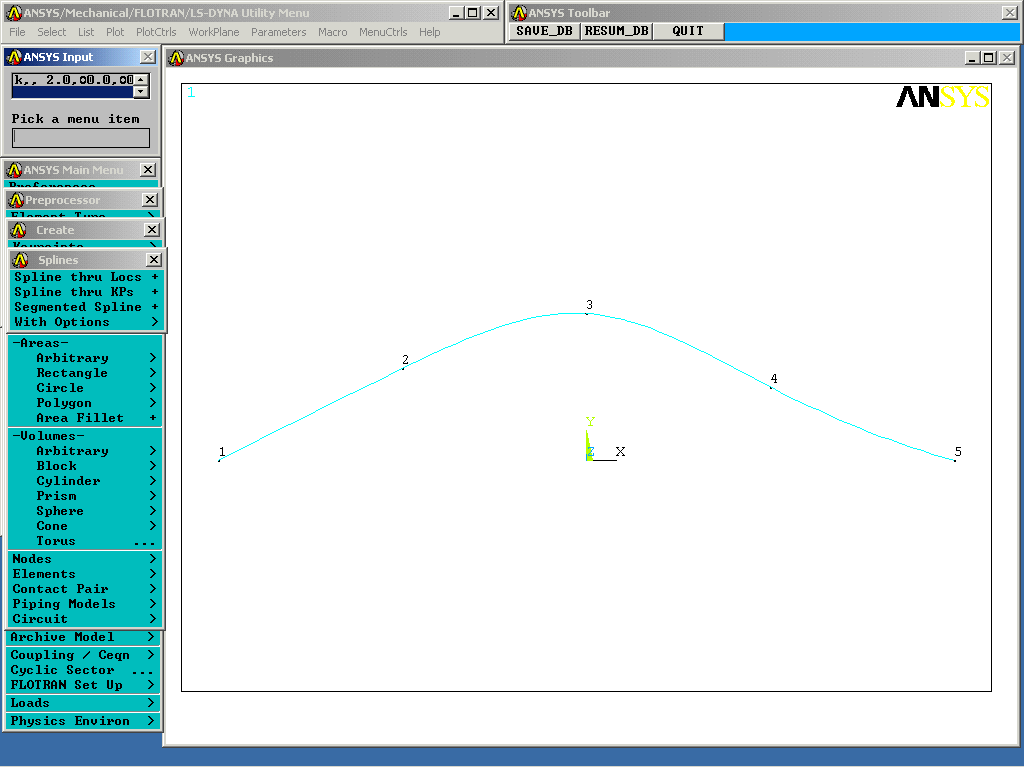Close the ANSYS Input window
1024x768 pixels.
point(148,57)
